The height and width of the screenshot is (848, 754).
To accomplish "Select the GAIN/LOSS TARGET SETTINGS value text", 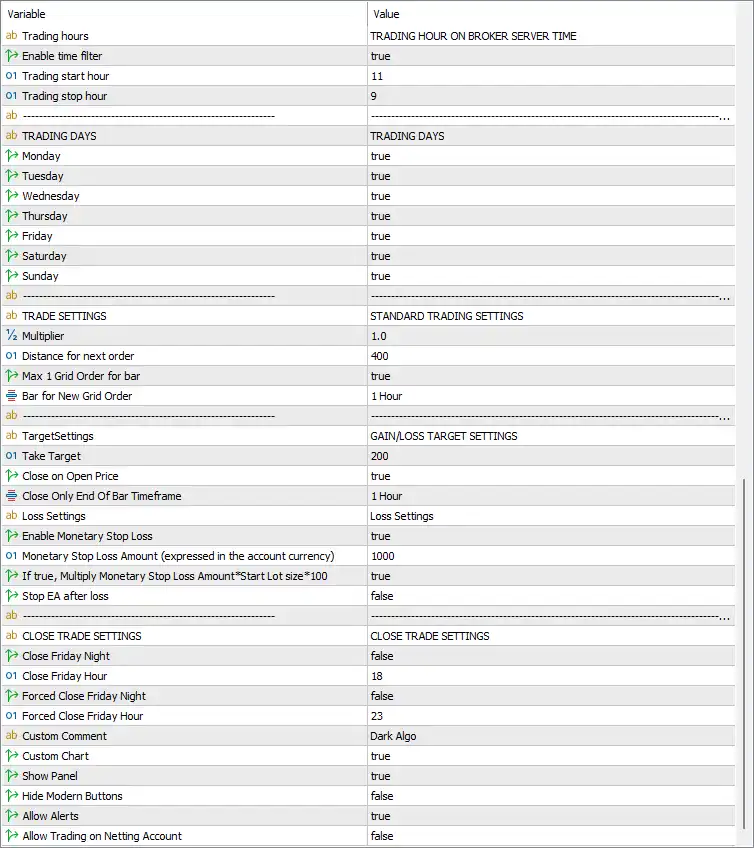I will 444,436.
